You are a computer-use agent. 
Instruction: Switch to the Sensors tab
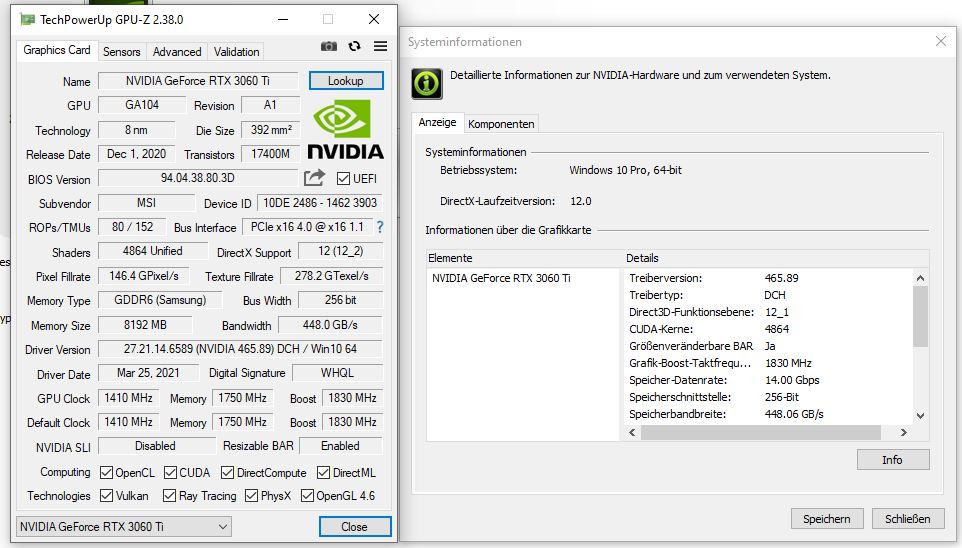pos(121,52)
